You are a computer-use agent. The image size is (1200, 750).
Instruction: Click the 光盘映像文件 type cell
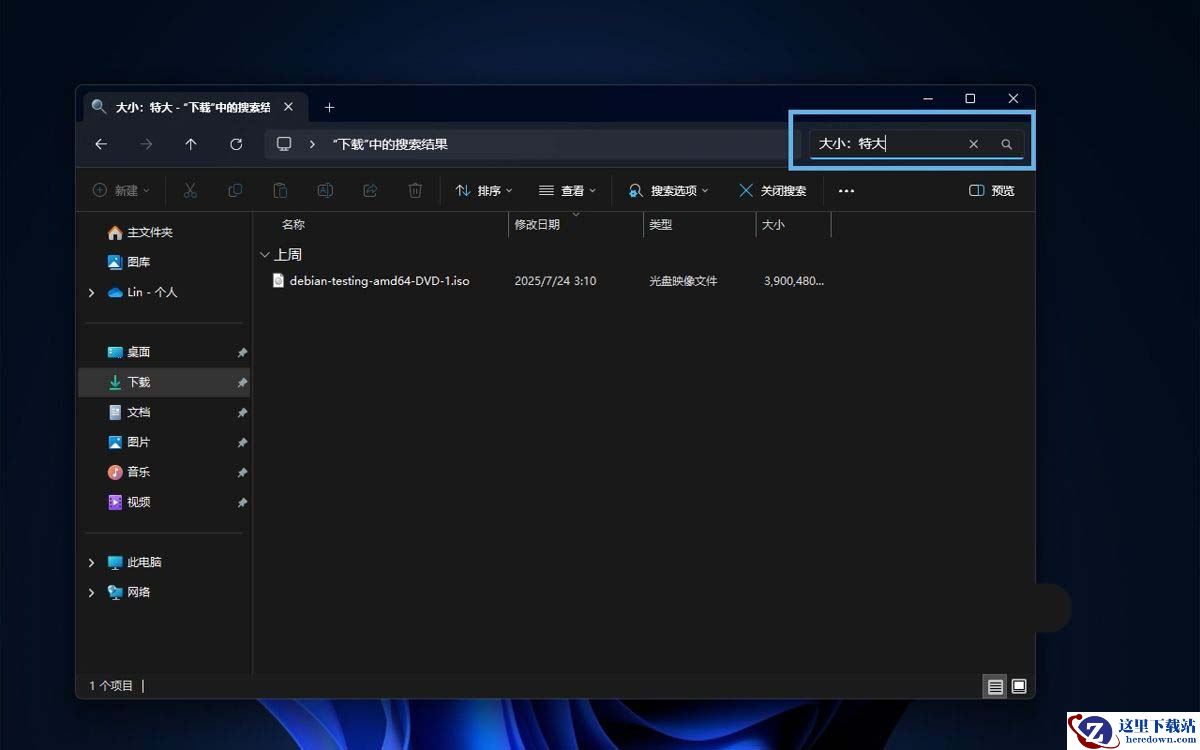683,281
